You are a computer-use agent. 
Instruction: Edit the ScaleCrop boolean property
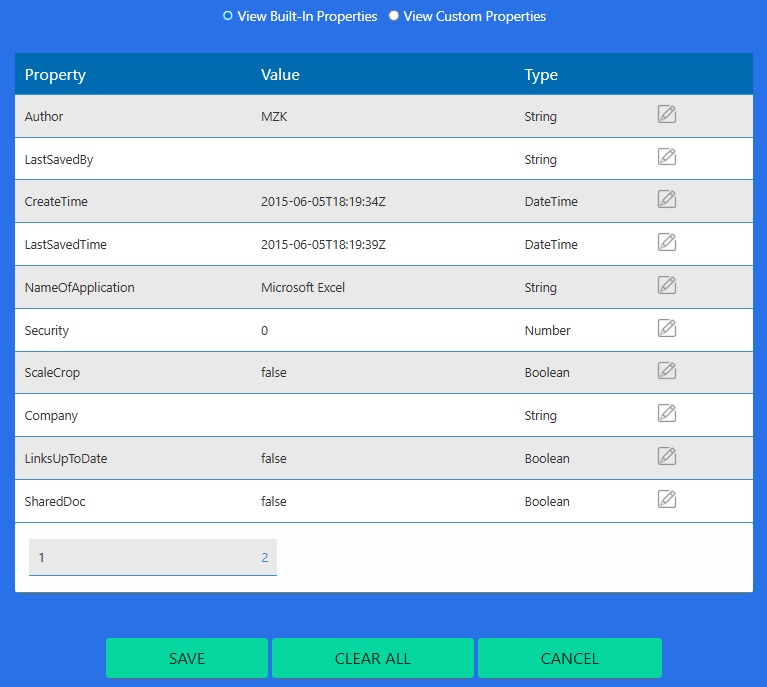pyautogui.click(x=667, y=370)
